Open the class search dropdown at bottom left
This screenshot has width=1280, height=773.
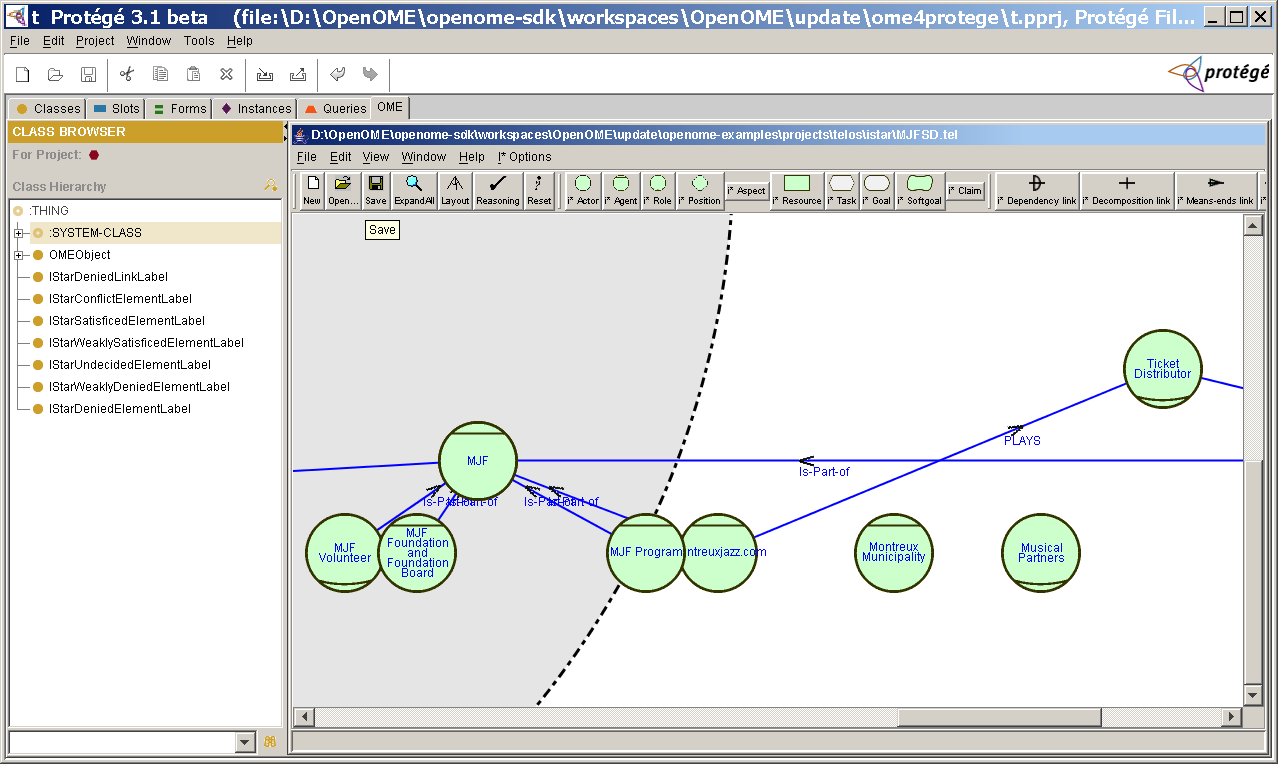pos(243,742)
